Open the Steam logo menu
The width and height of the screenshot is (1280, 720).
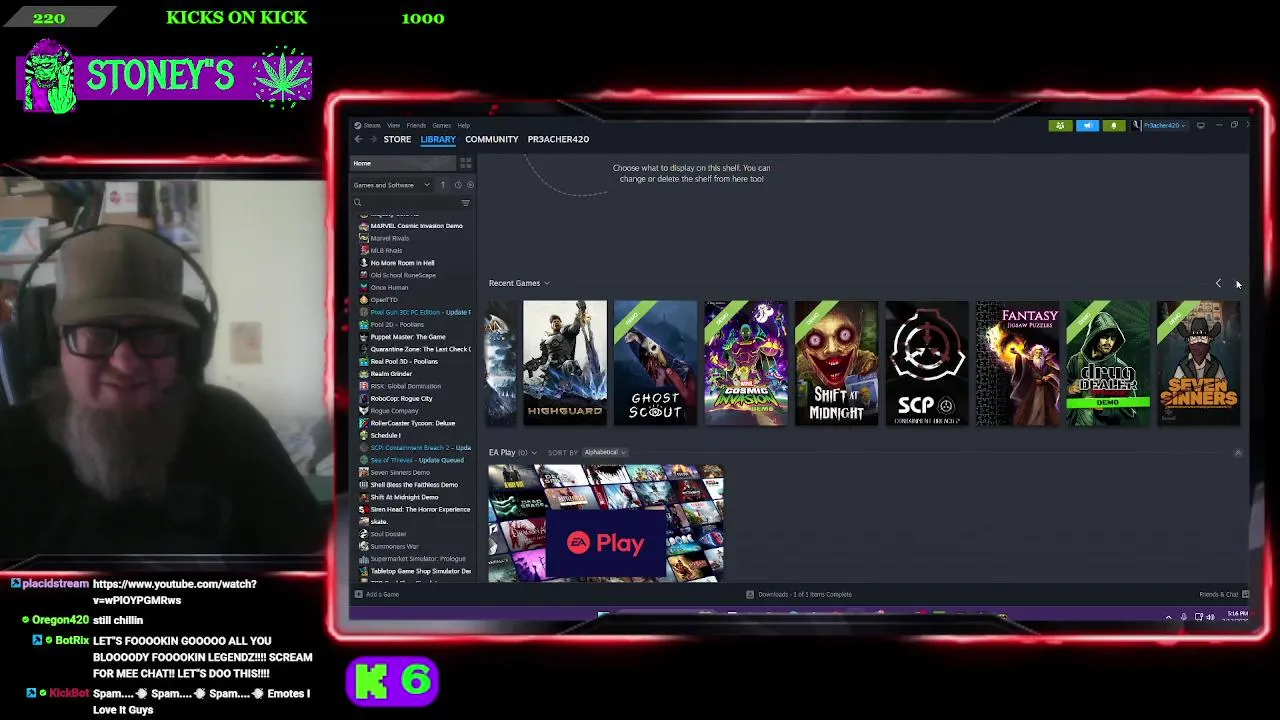tap(368, 125)
